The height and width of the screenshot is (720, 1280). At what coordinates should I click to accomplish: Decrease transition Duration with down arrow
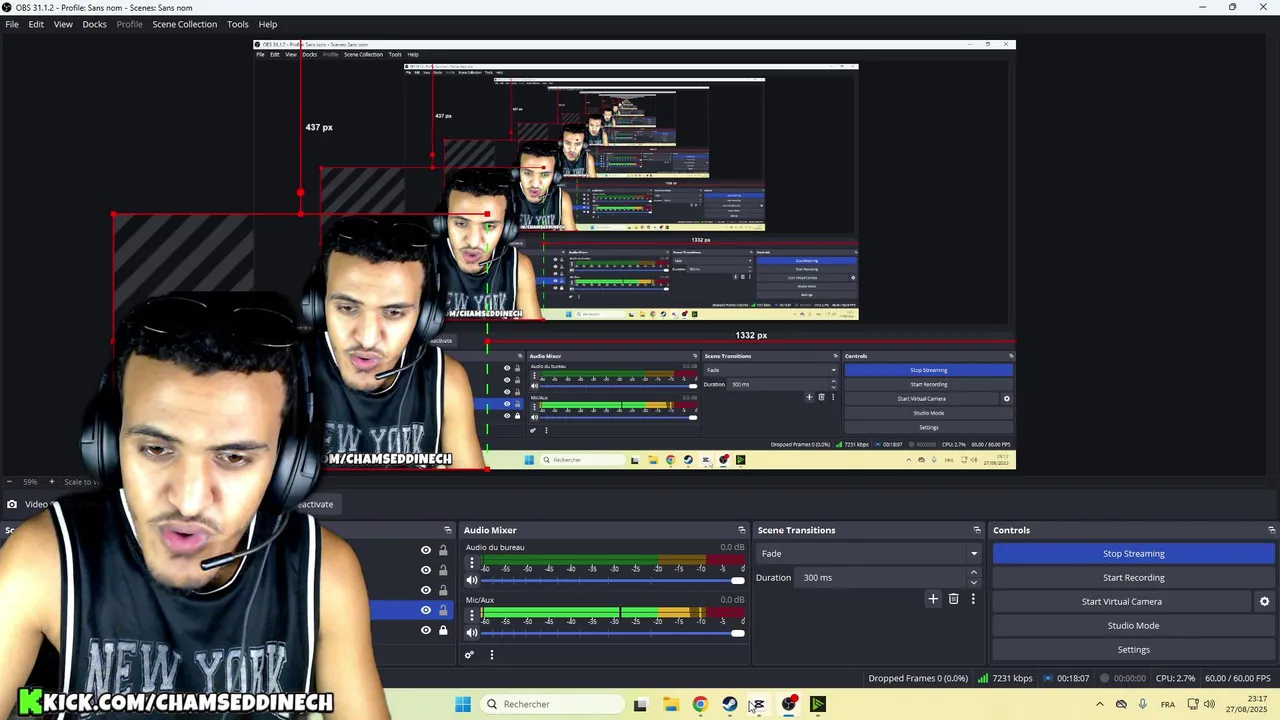973,582
